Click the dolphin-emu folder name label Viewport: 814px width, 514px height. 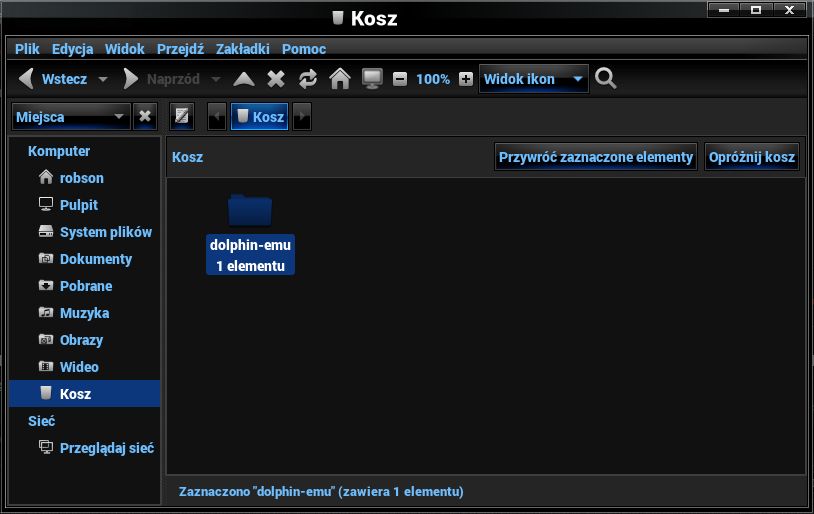250,245
